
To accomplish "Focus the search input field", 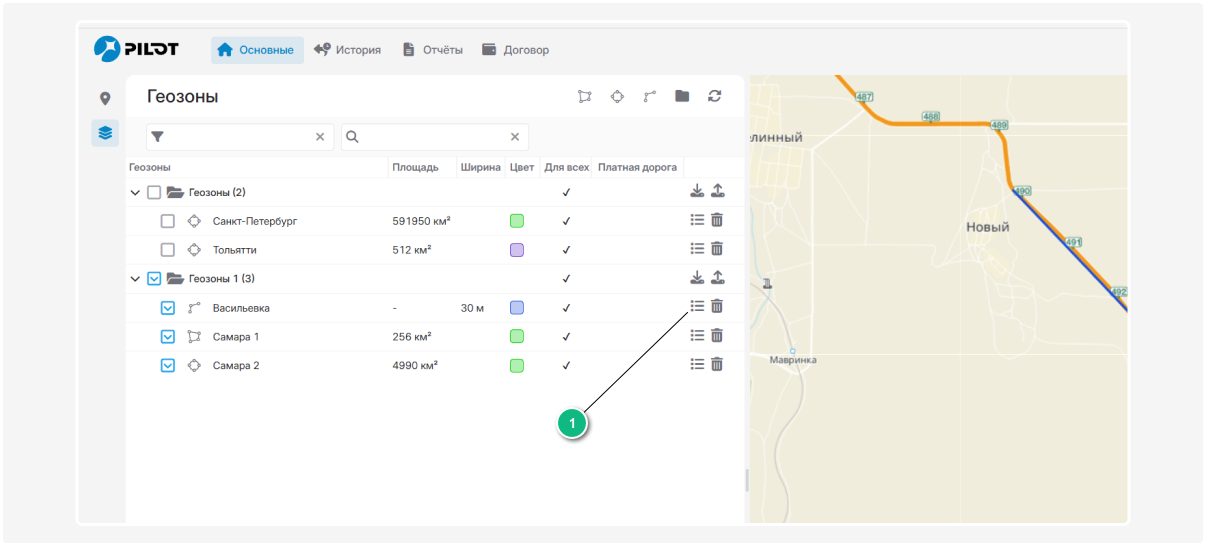I will coord(435,137).
